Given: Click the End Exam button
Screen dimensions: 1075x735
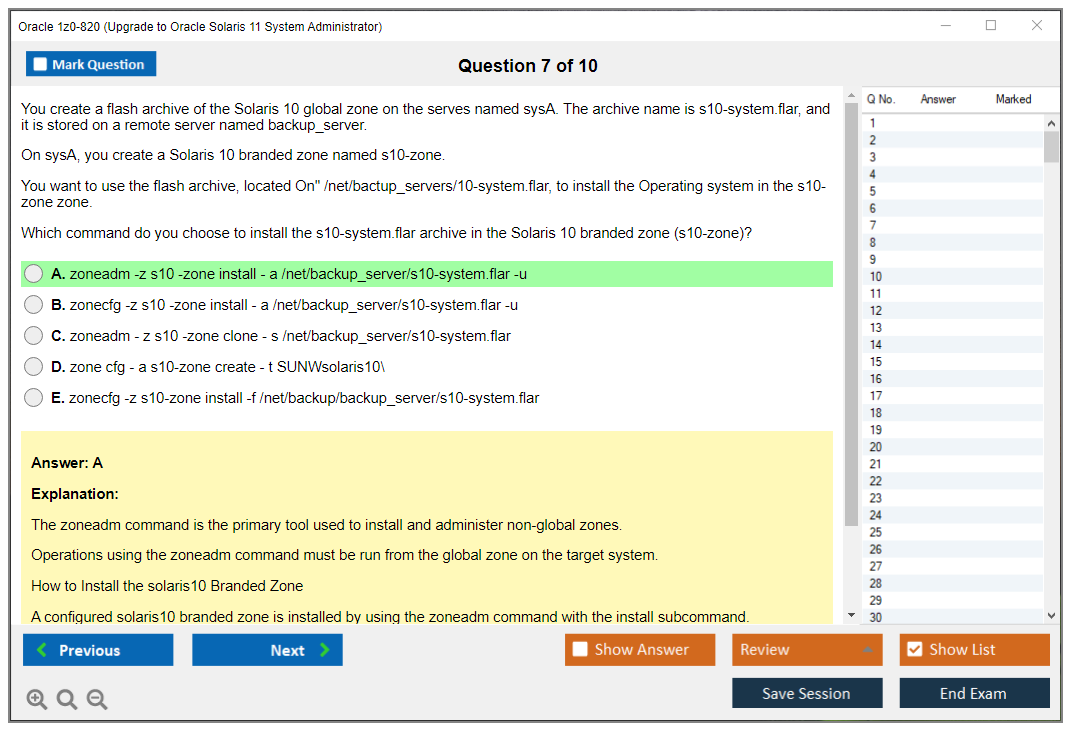Looking at the screenshot, I should tap(974, 693).
